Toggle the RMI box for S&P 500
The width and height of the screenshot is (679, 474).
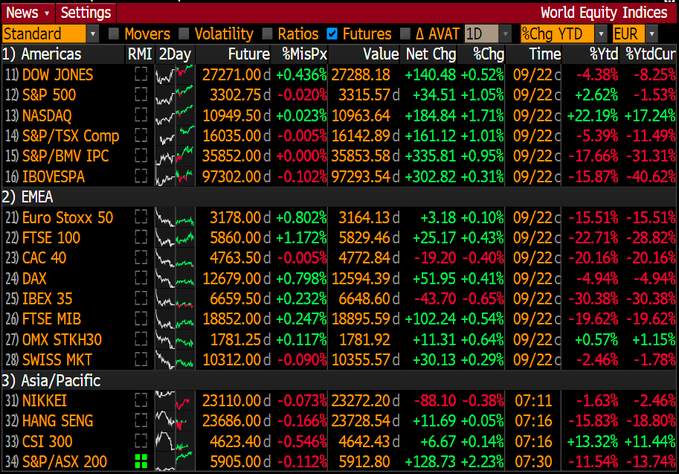click(141, 94)
